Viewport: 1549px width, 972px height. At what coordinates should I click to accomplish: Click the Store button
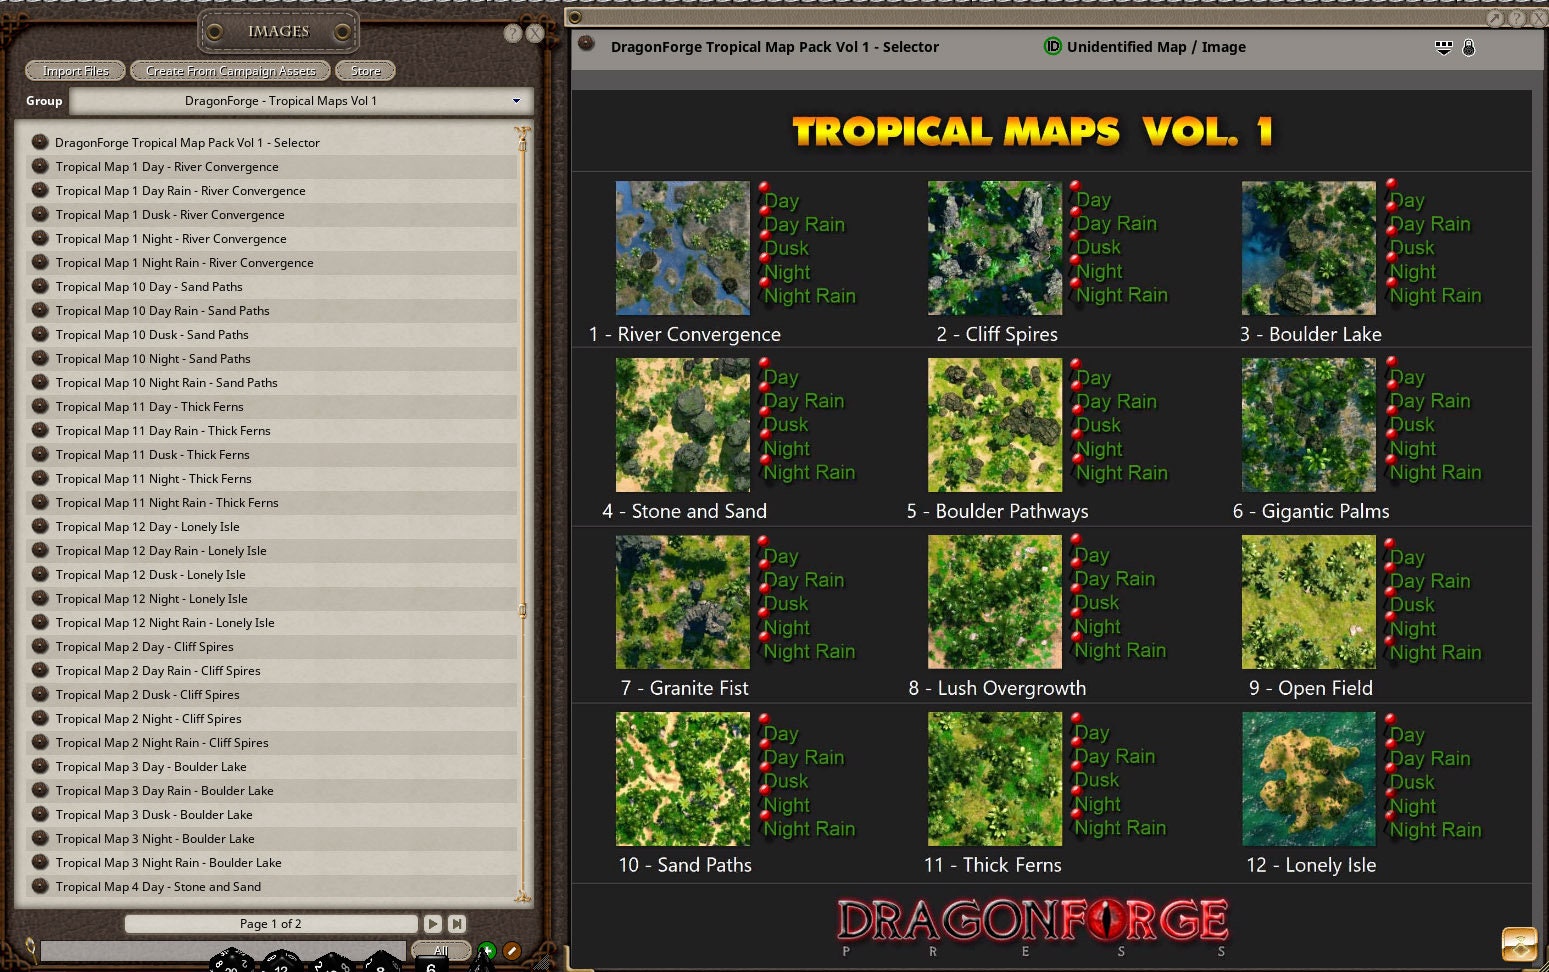click(x=366, y=71)
